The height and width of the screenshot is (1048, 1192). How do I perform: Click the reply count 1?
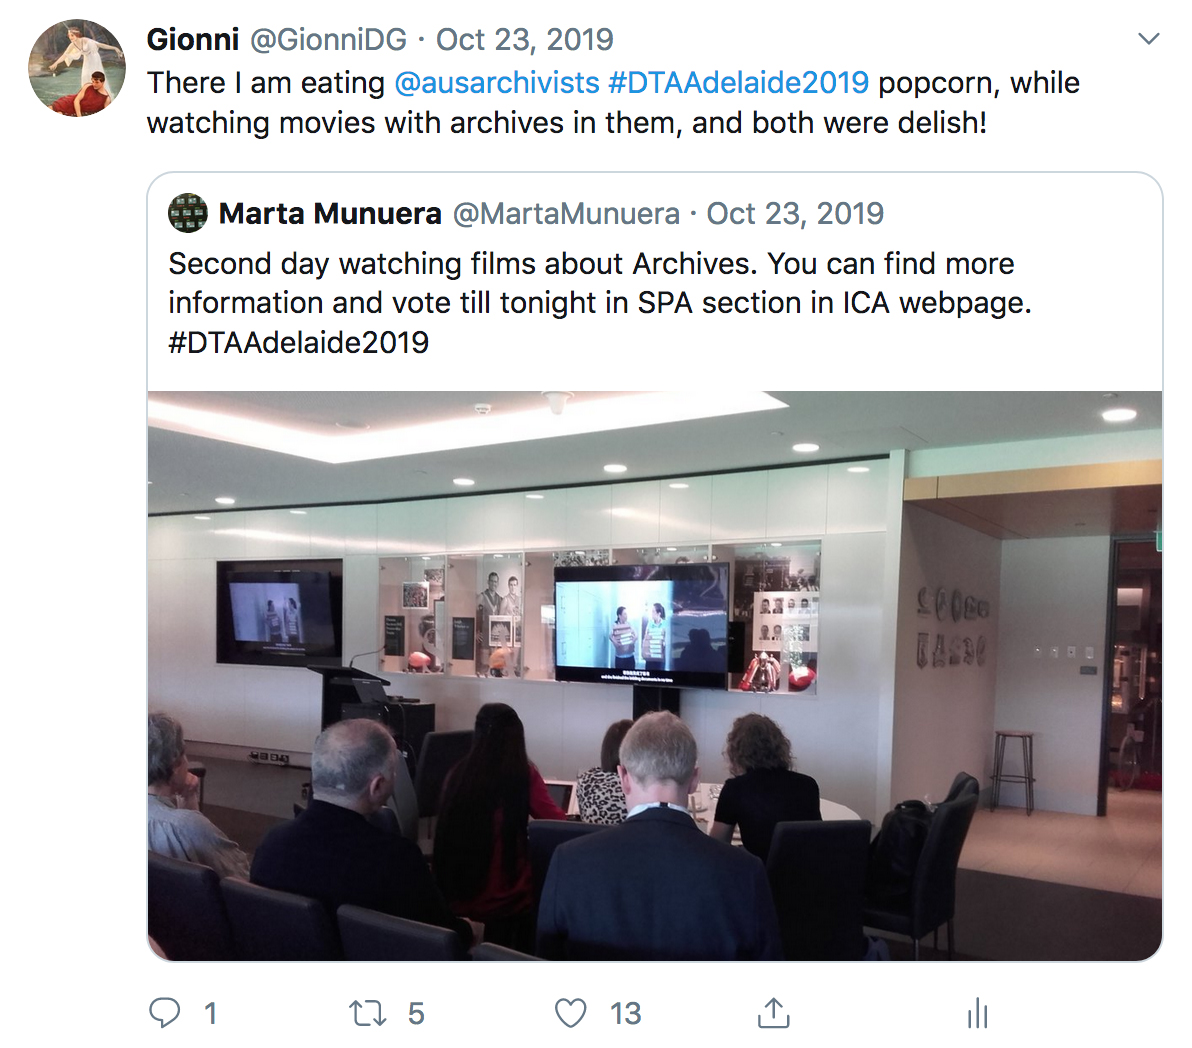(211, 1014)
